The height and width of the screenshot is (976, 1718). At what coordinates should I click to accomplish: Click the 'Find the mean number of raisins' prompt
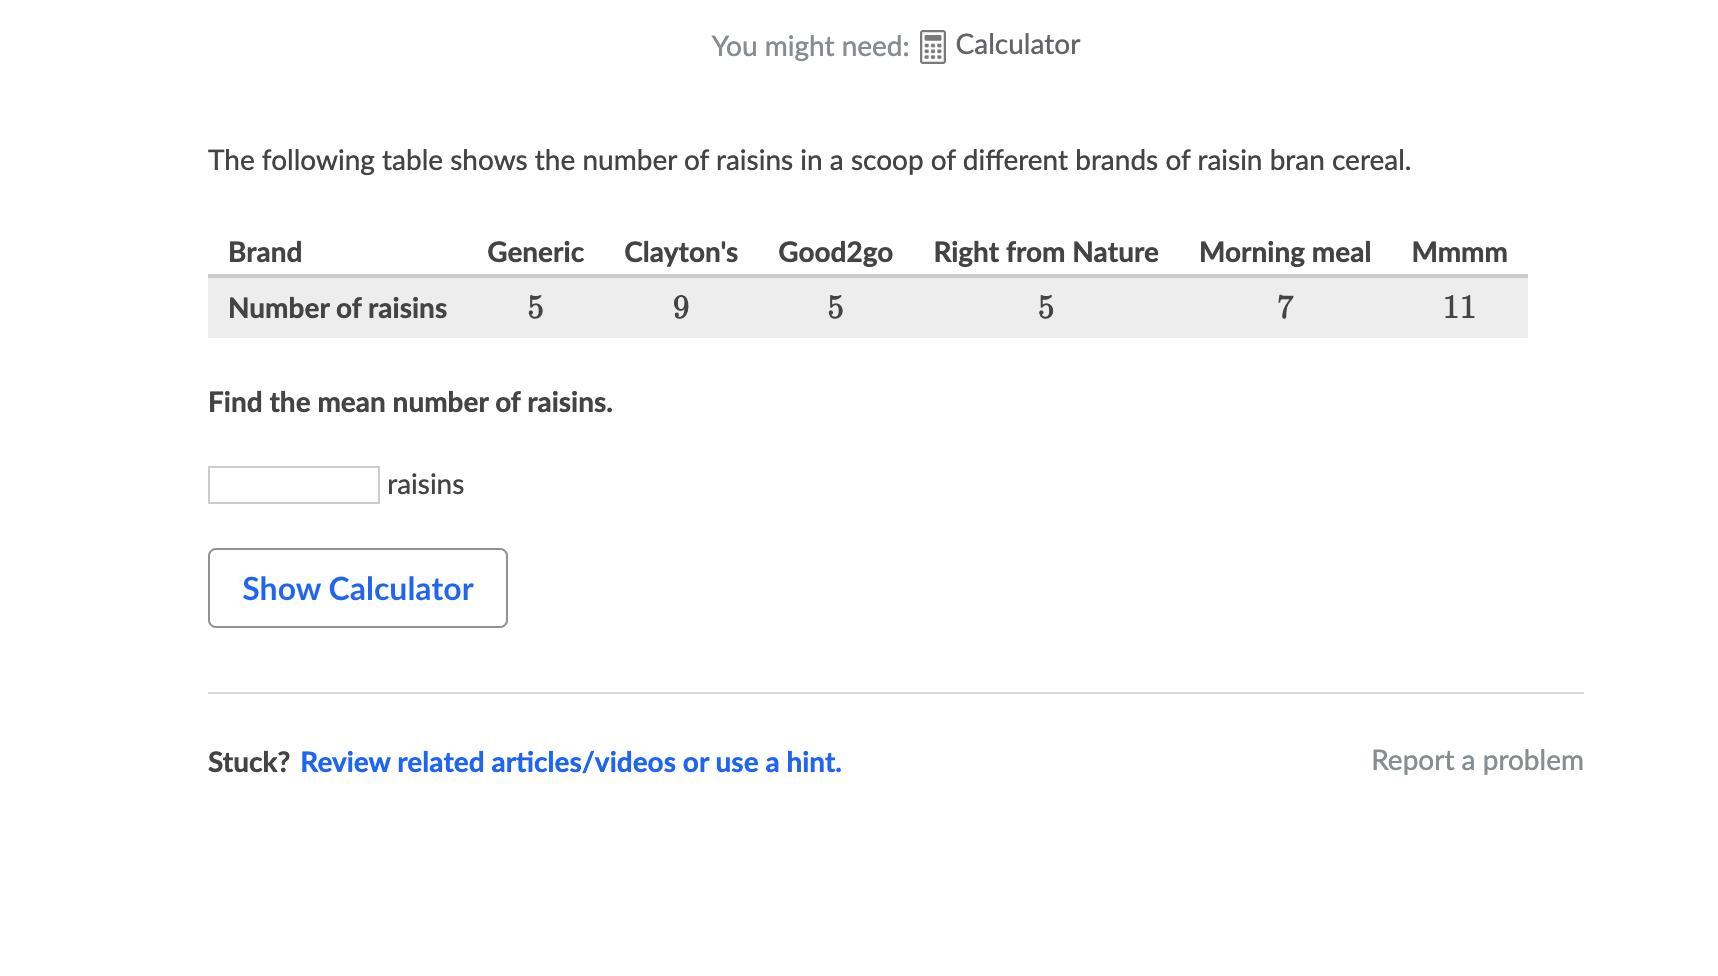(410, 402)
